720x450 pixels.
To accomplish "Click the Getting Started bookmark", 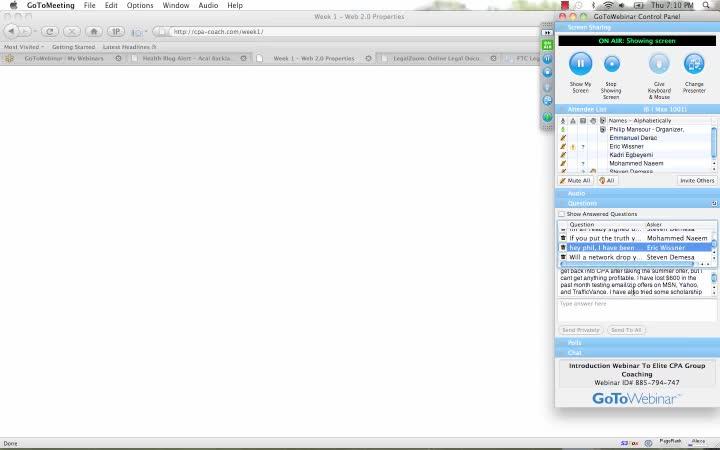I will pos(73,47).
